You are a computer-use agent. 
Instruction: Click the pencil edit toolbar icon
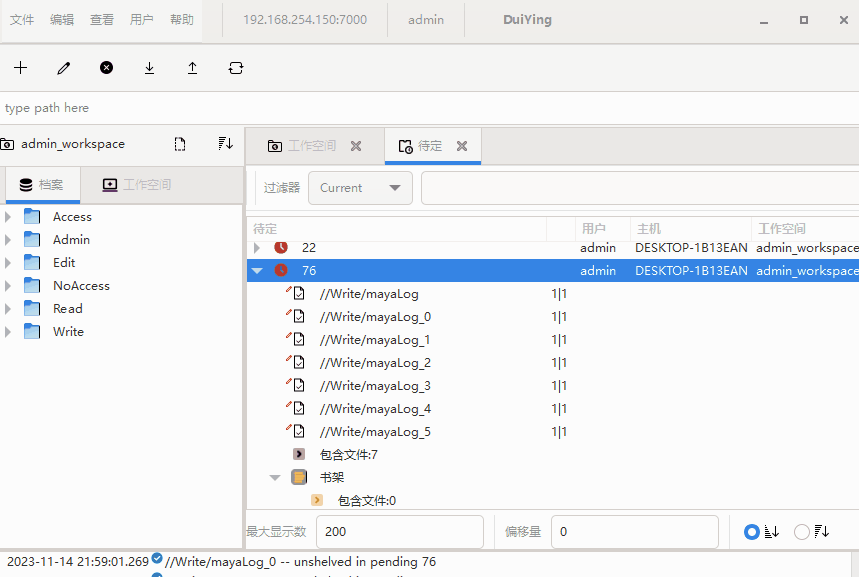[64, 68]
